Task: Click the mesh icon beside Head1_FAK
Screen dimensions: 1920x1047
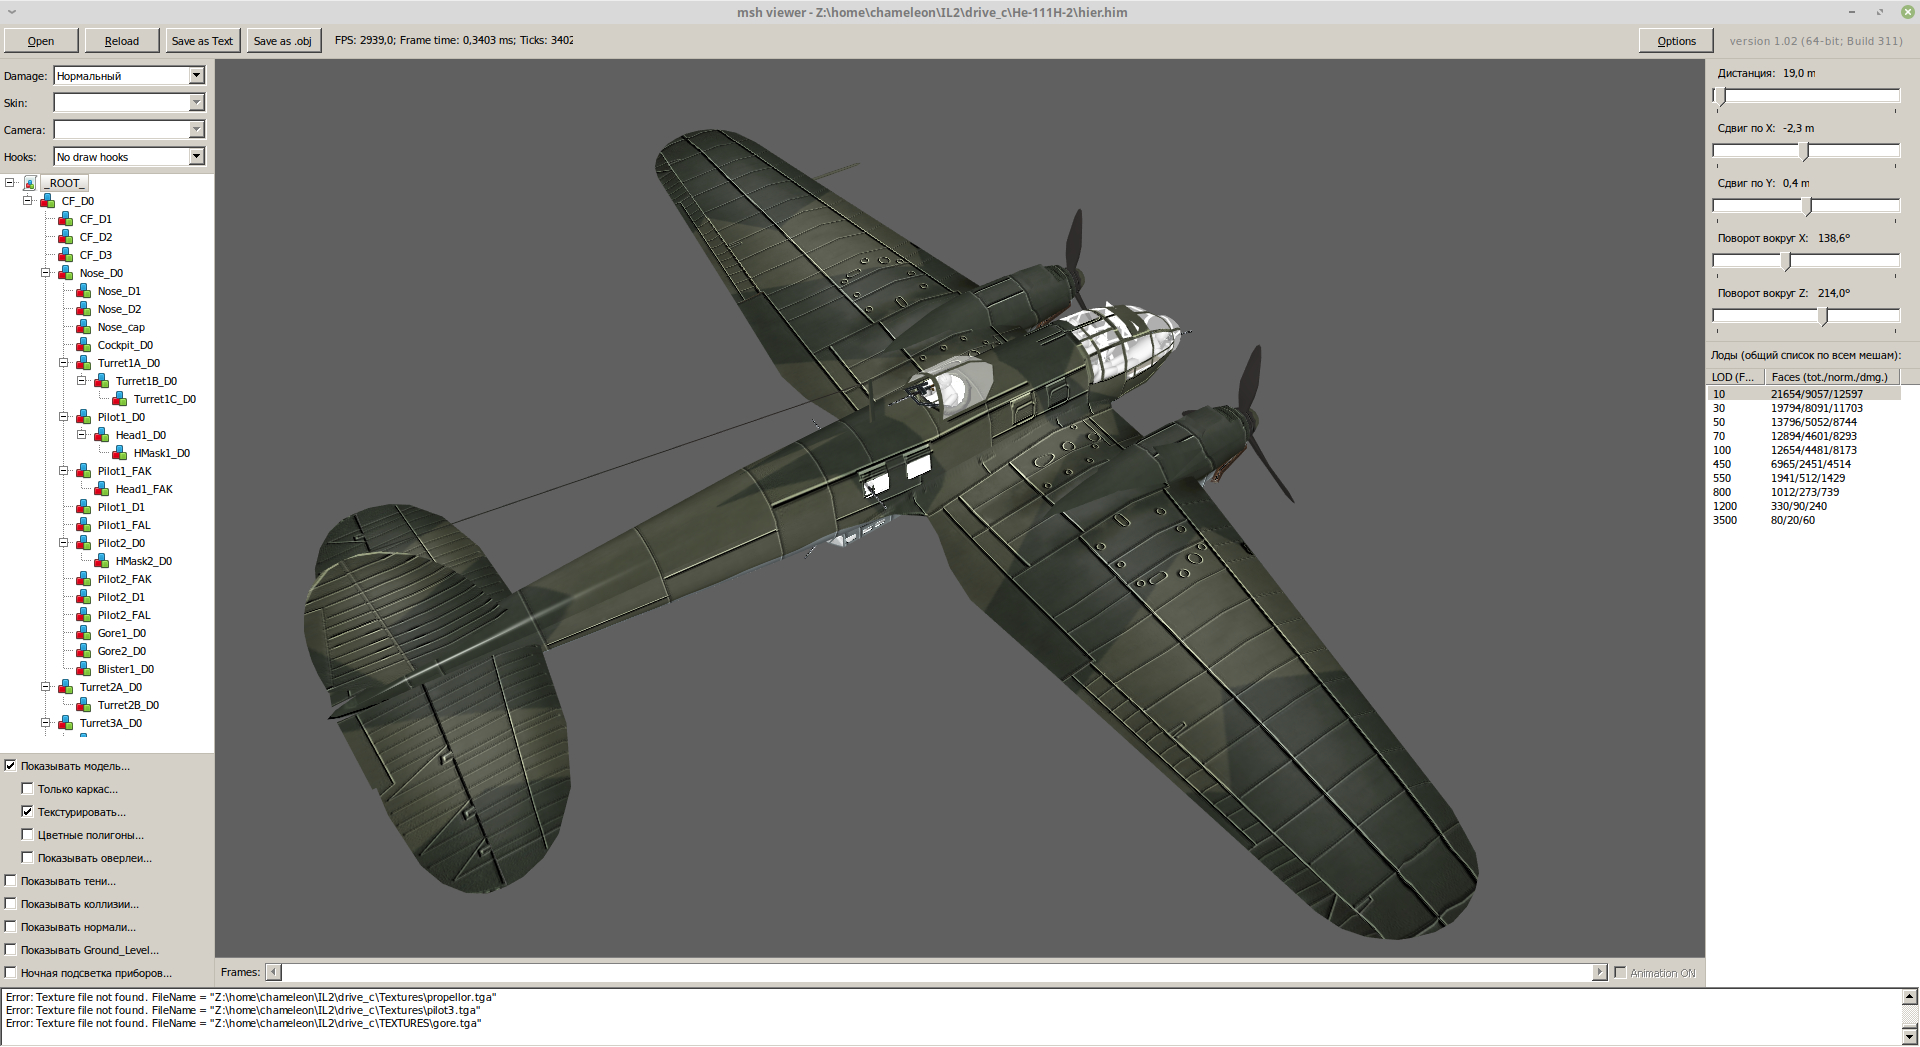Action: click(x=102, y=489)
